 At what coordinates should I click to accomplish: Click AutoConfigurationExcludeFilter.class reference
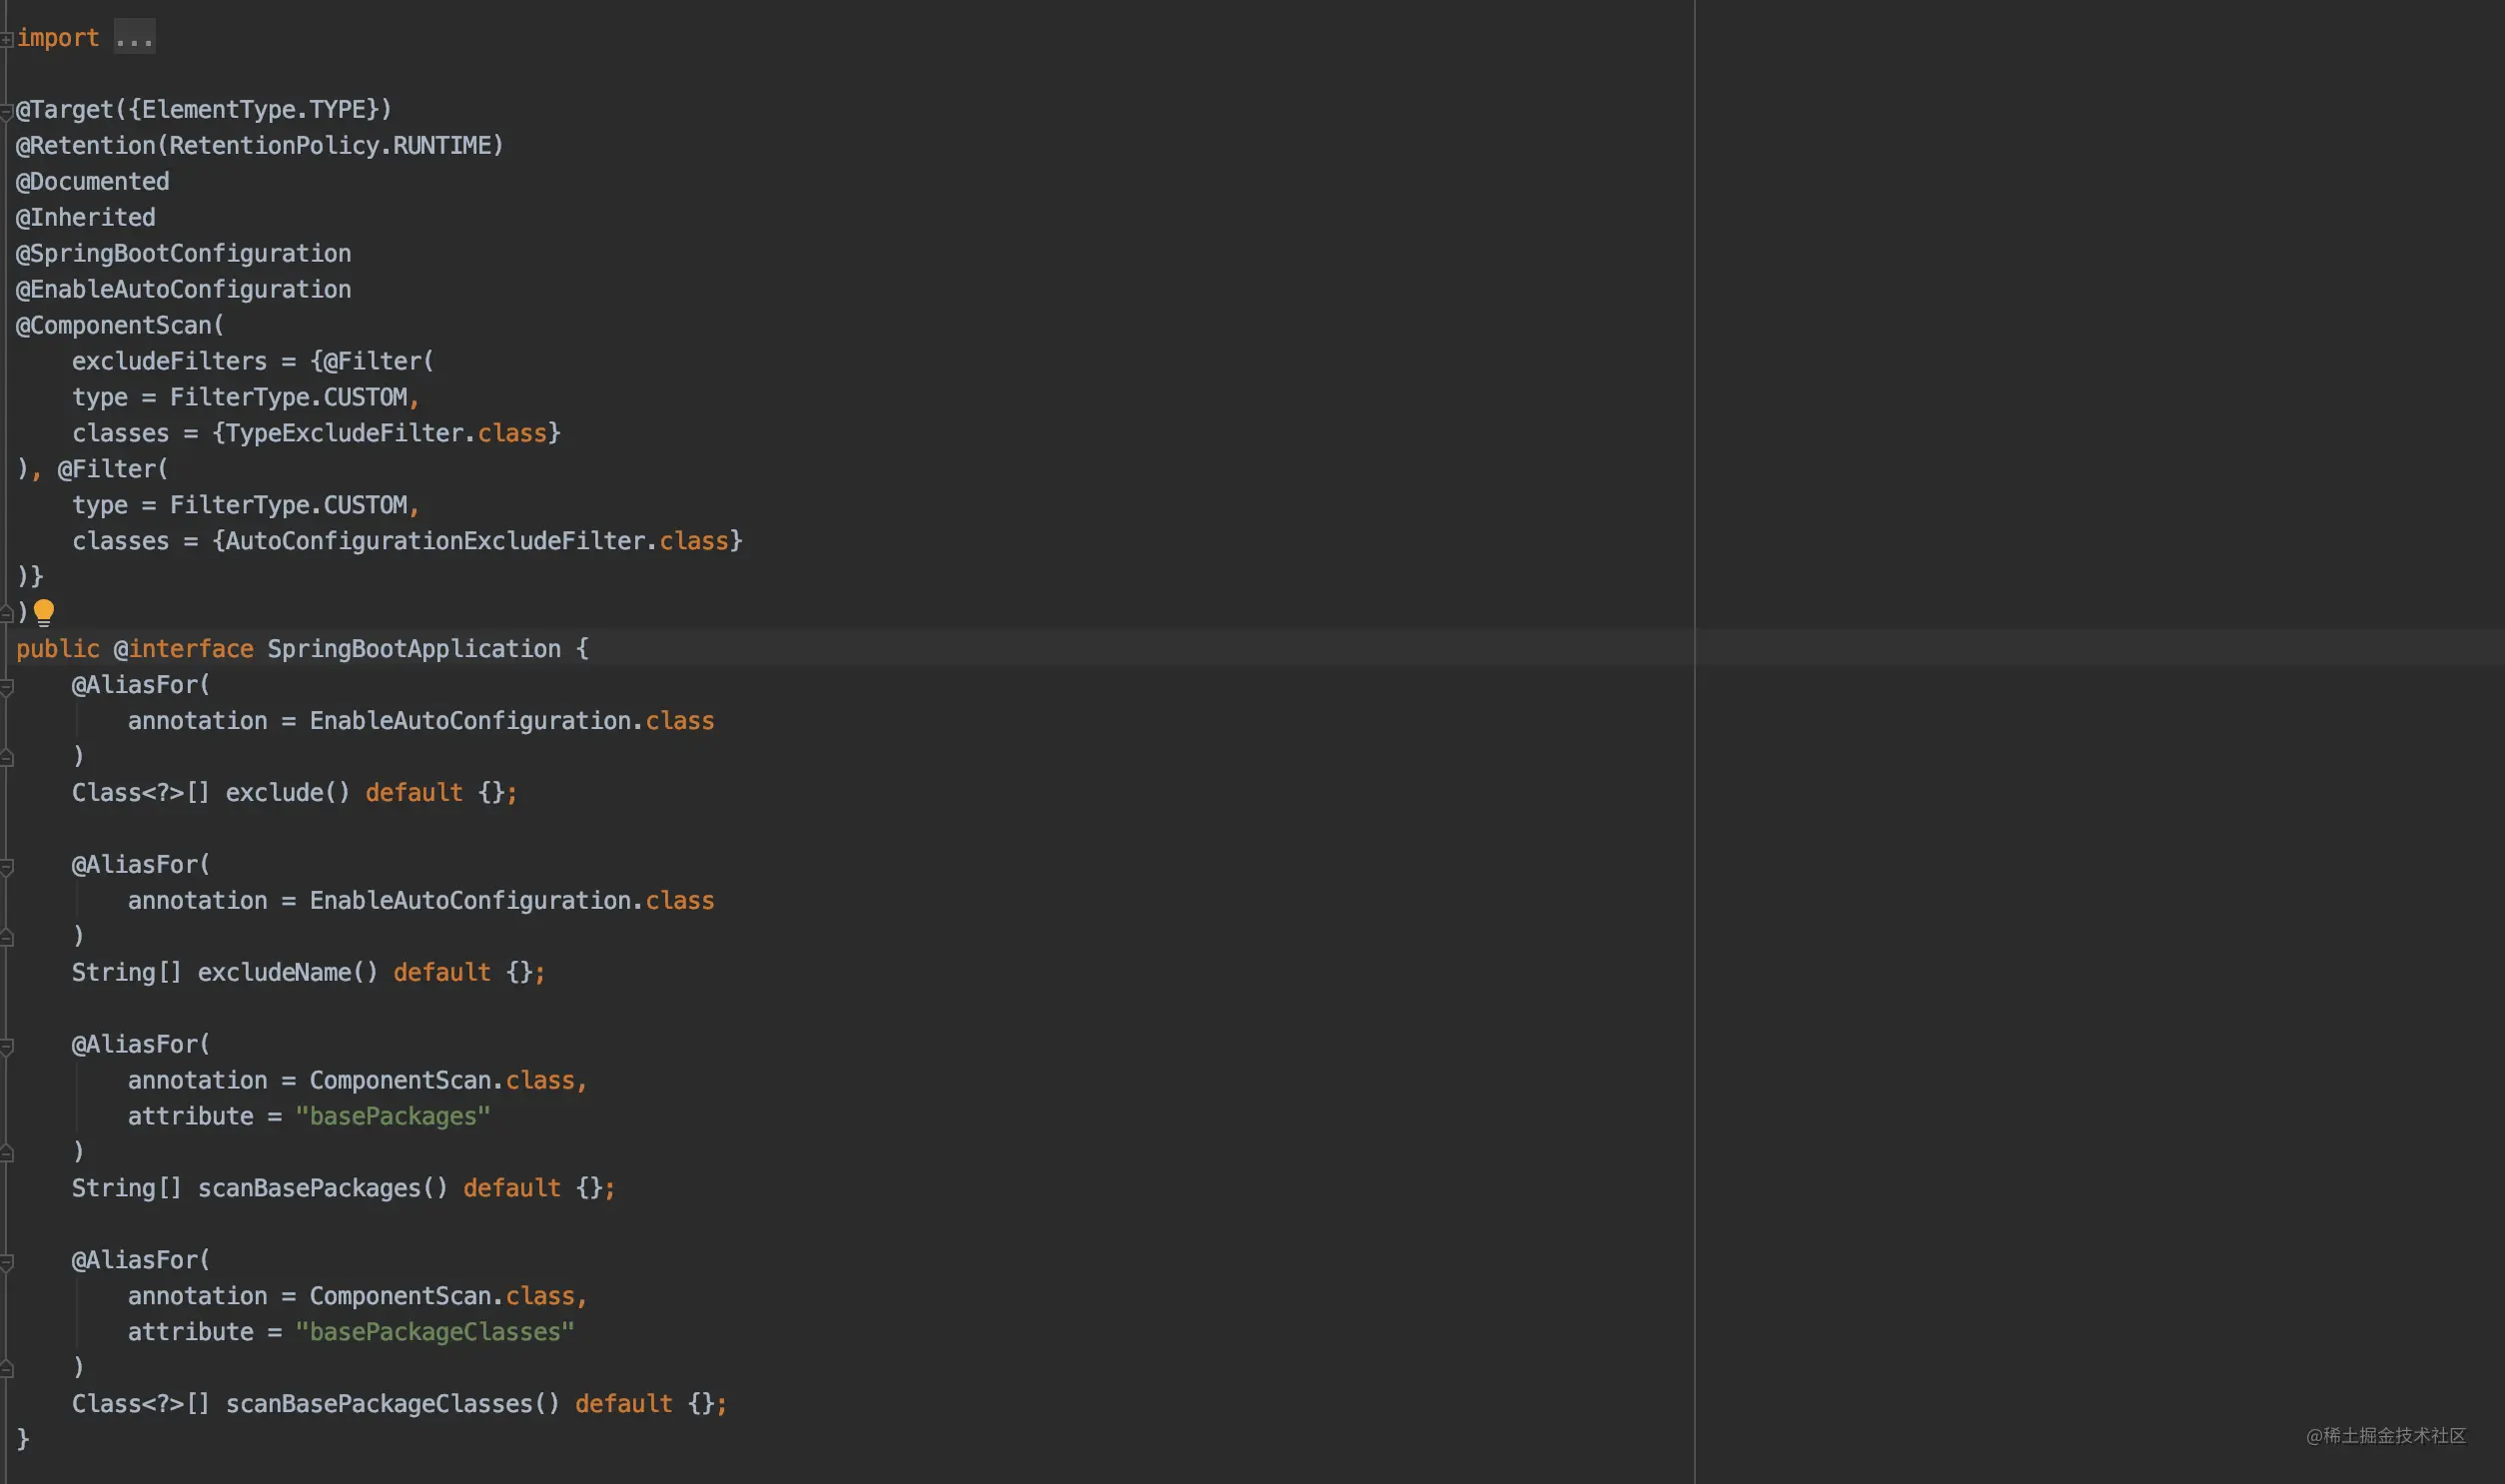(478, 541)
